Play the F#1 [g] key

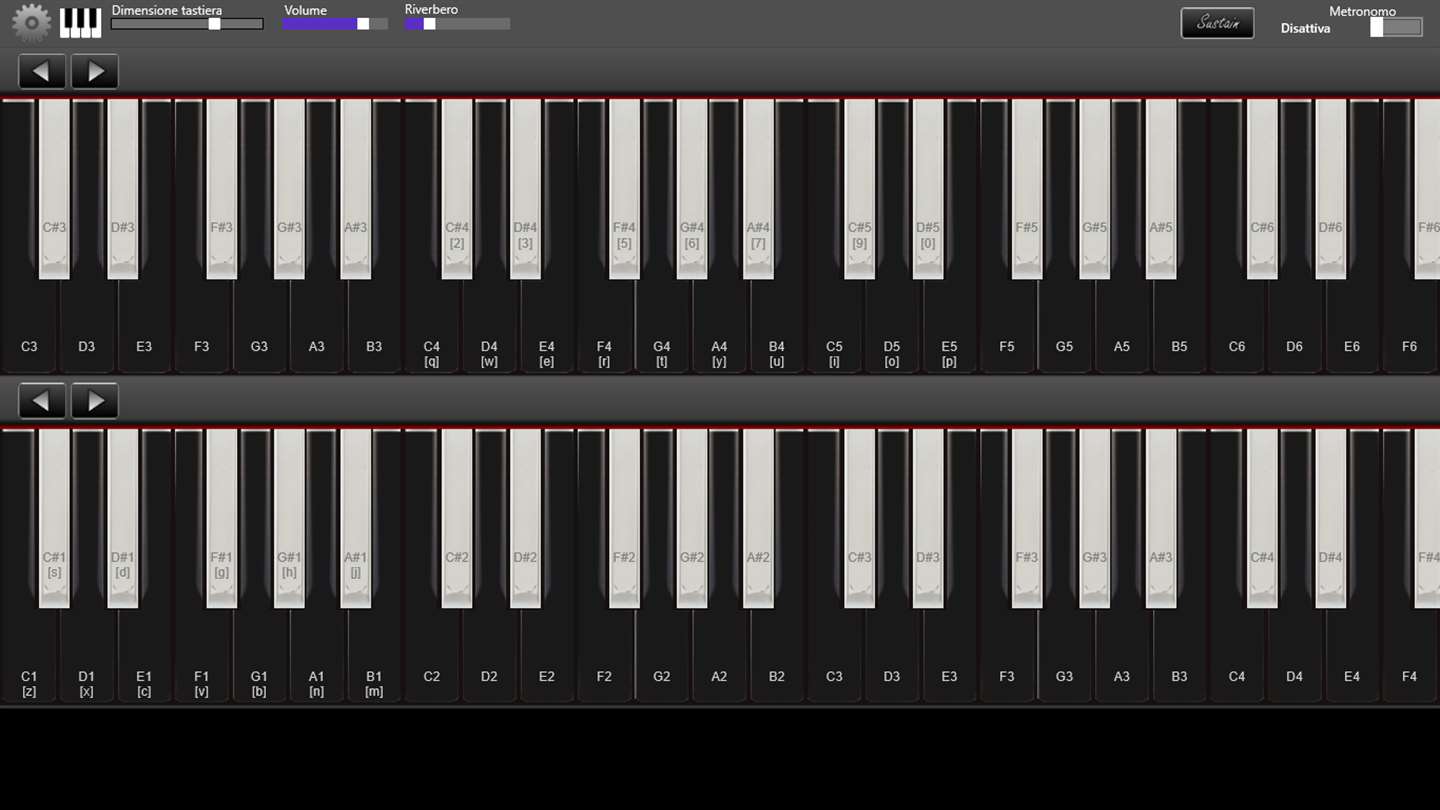coord(221,519)
